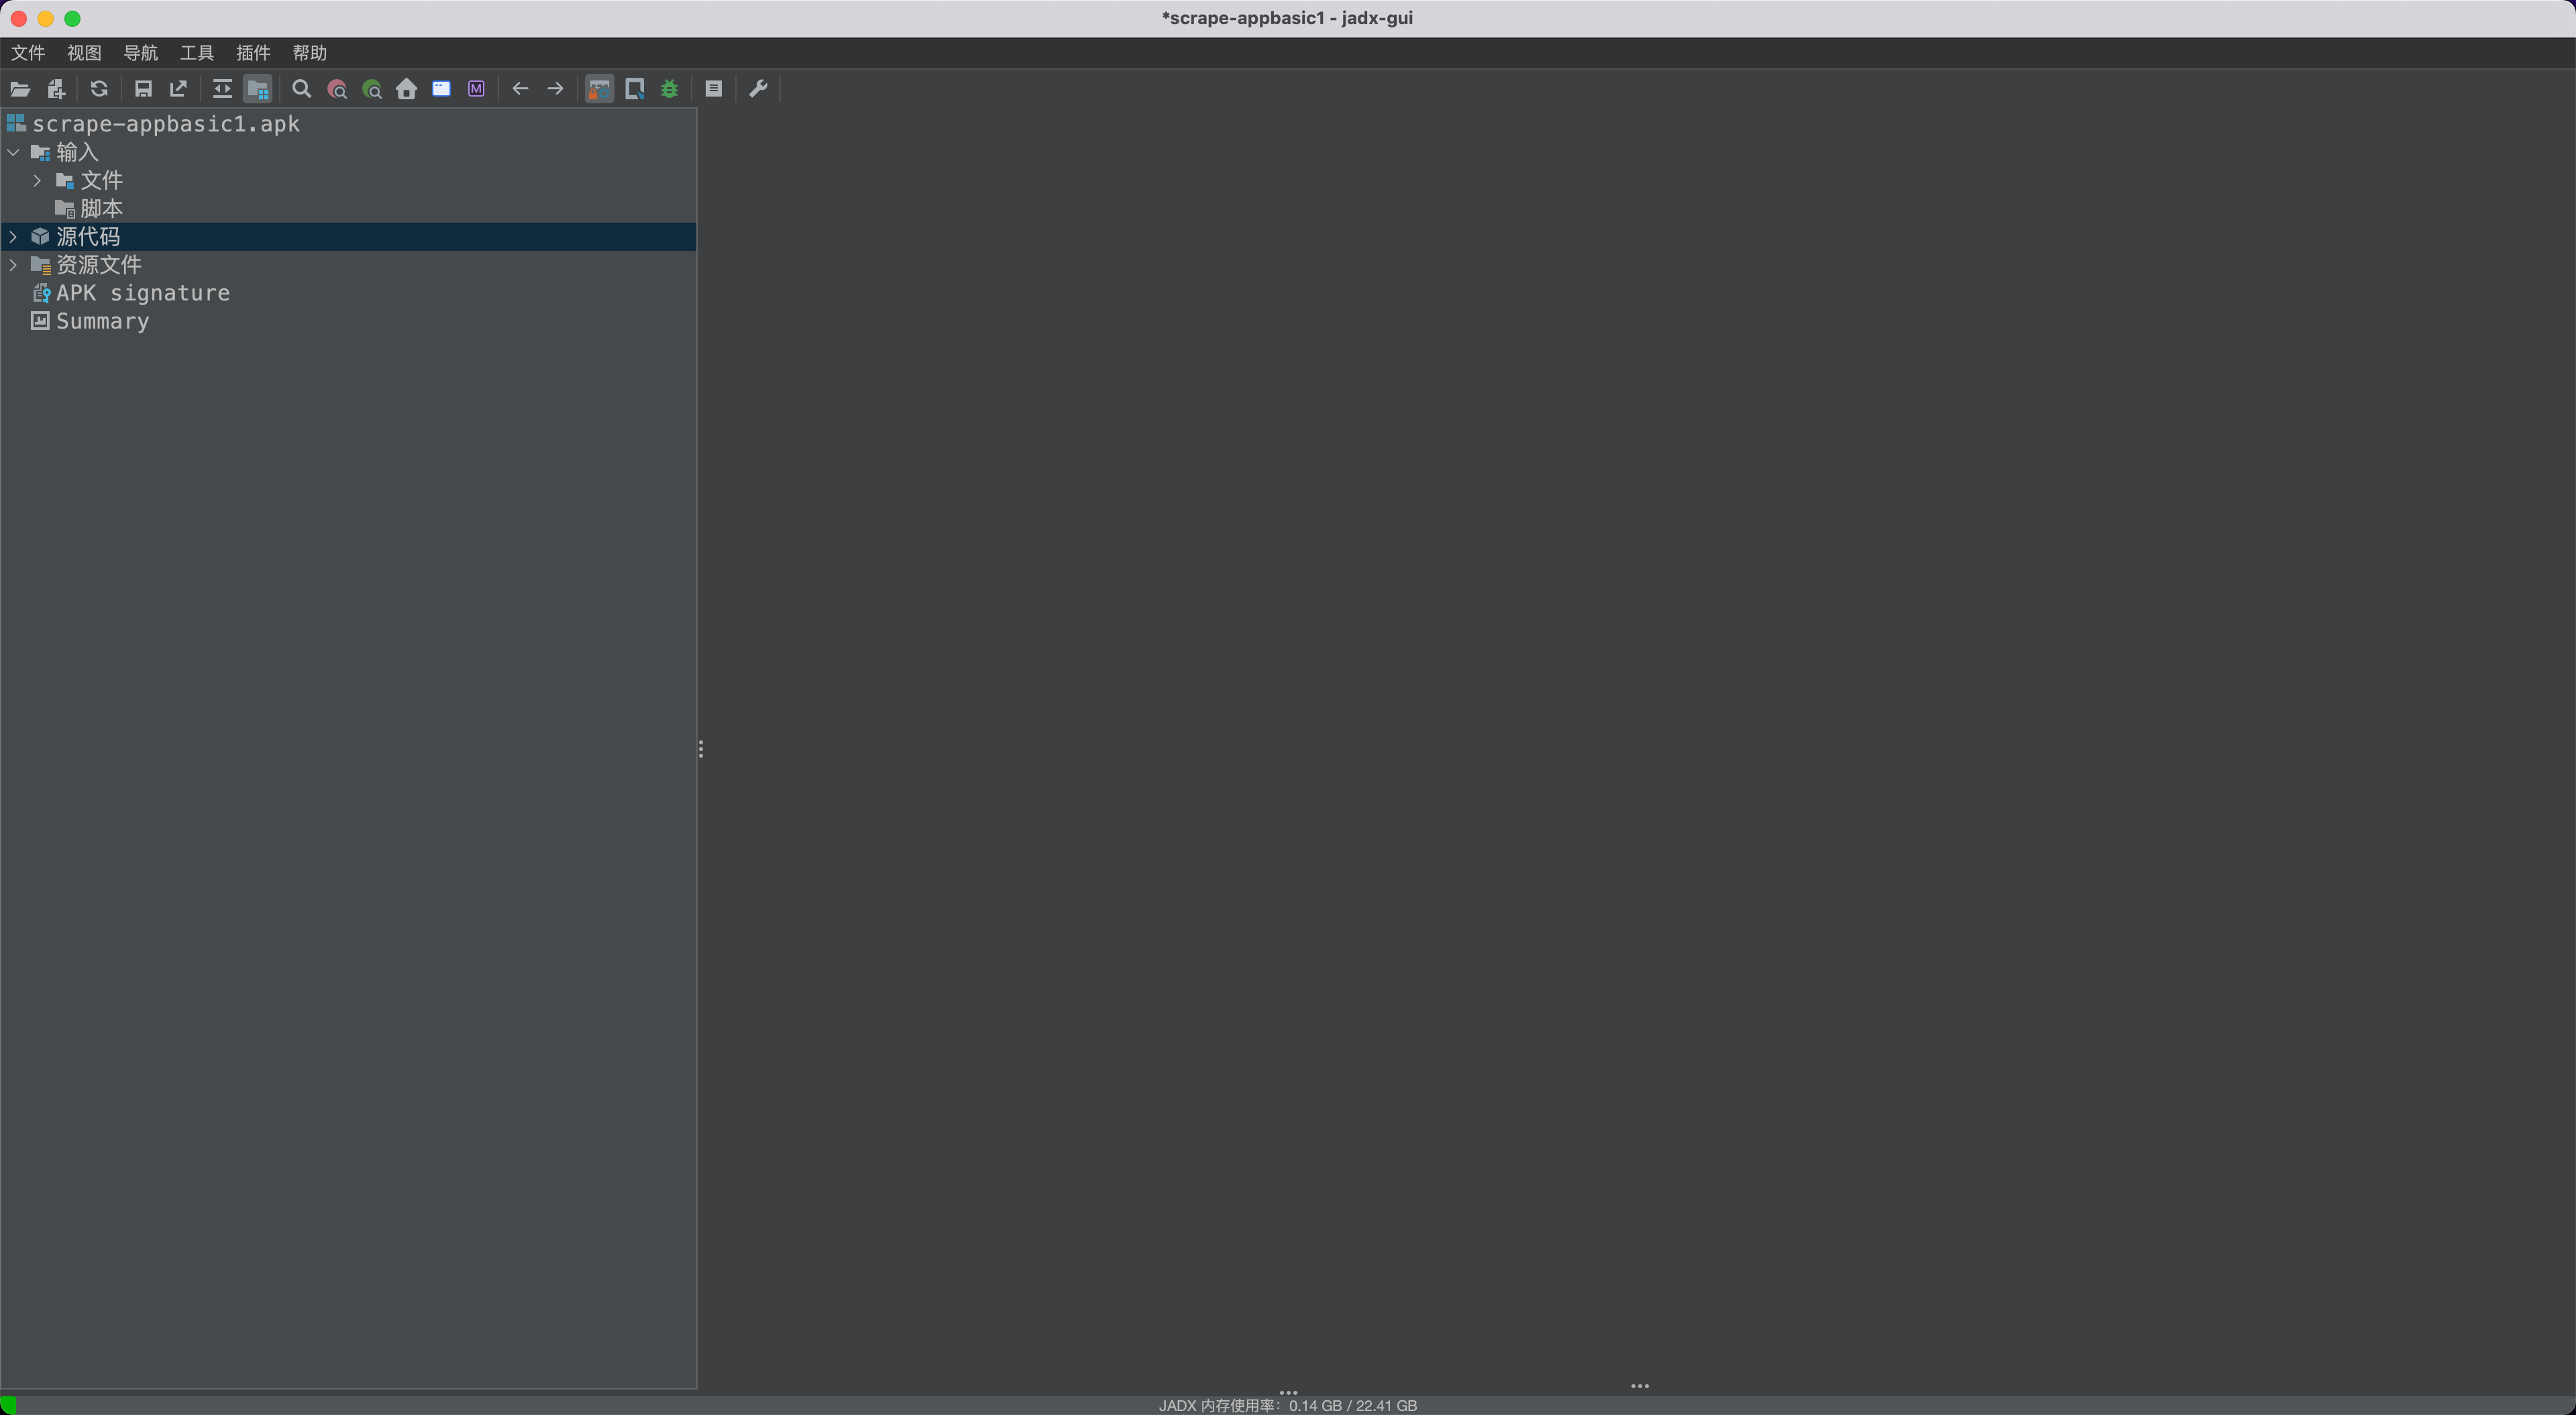Open class search red icon
The image size is (2576, 1415).
point(337,89)
